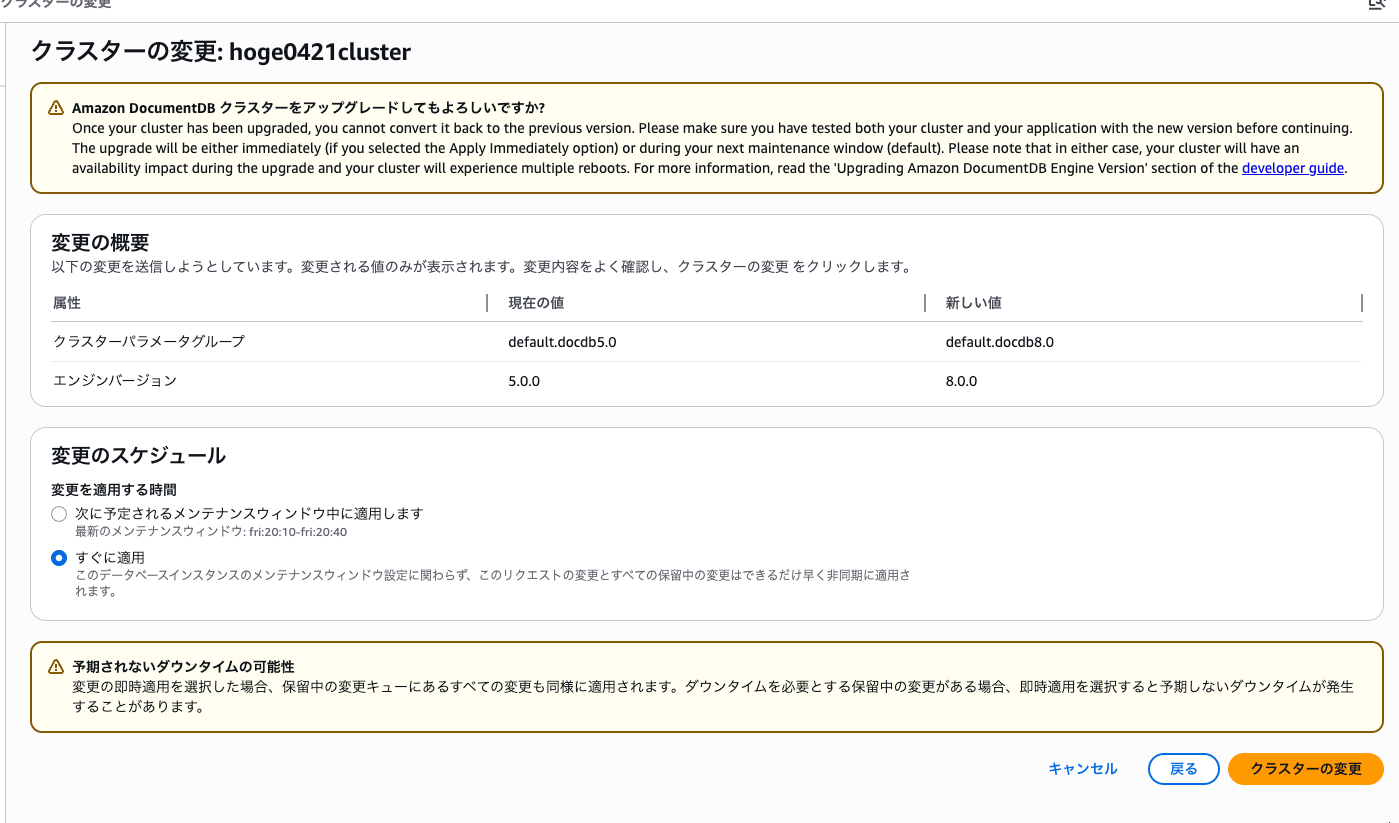Click the selected blue radio indicator for すぐに適用
1399x823 pixels.
pyautogui.click(x=57, y=558)
